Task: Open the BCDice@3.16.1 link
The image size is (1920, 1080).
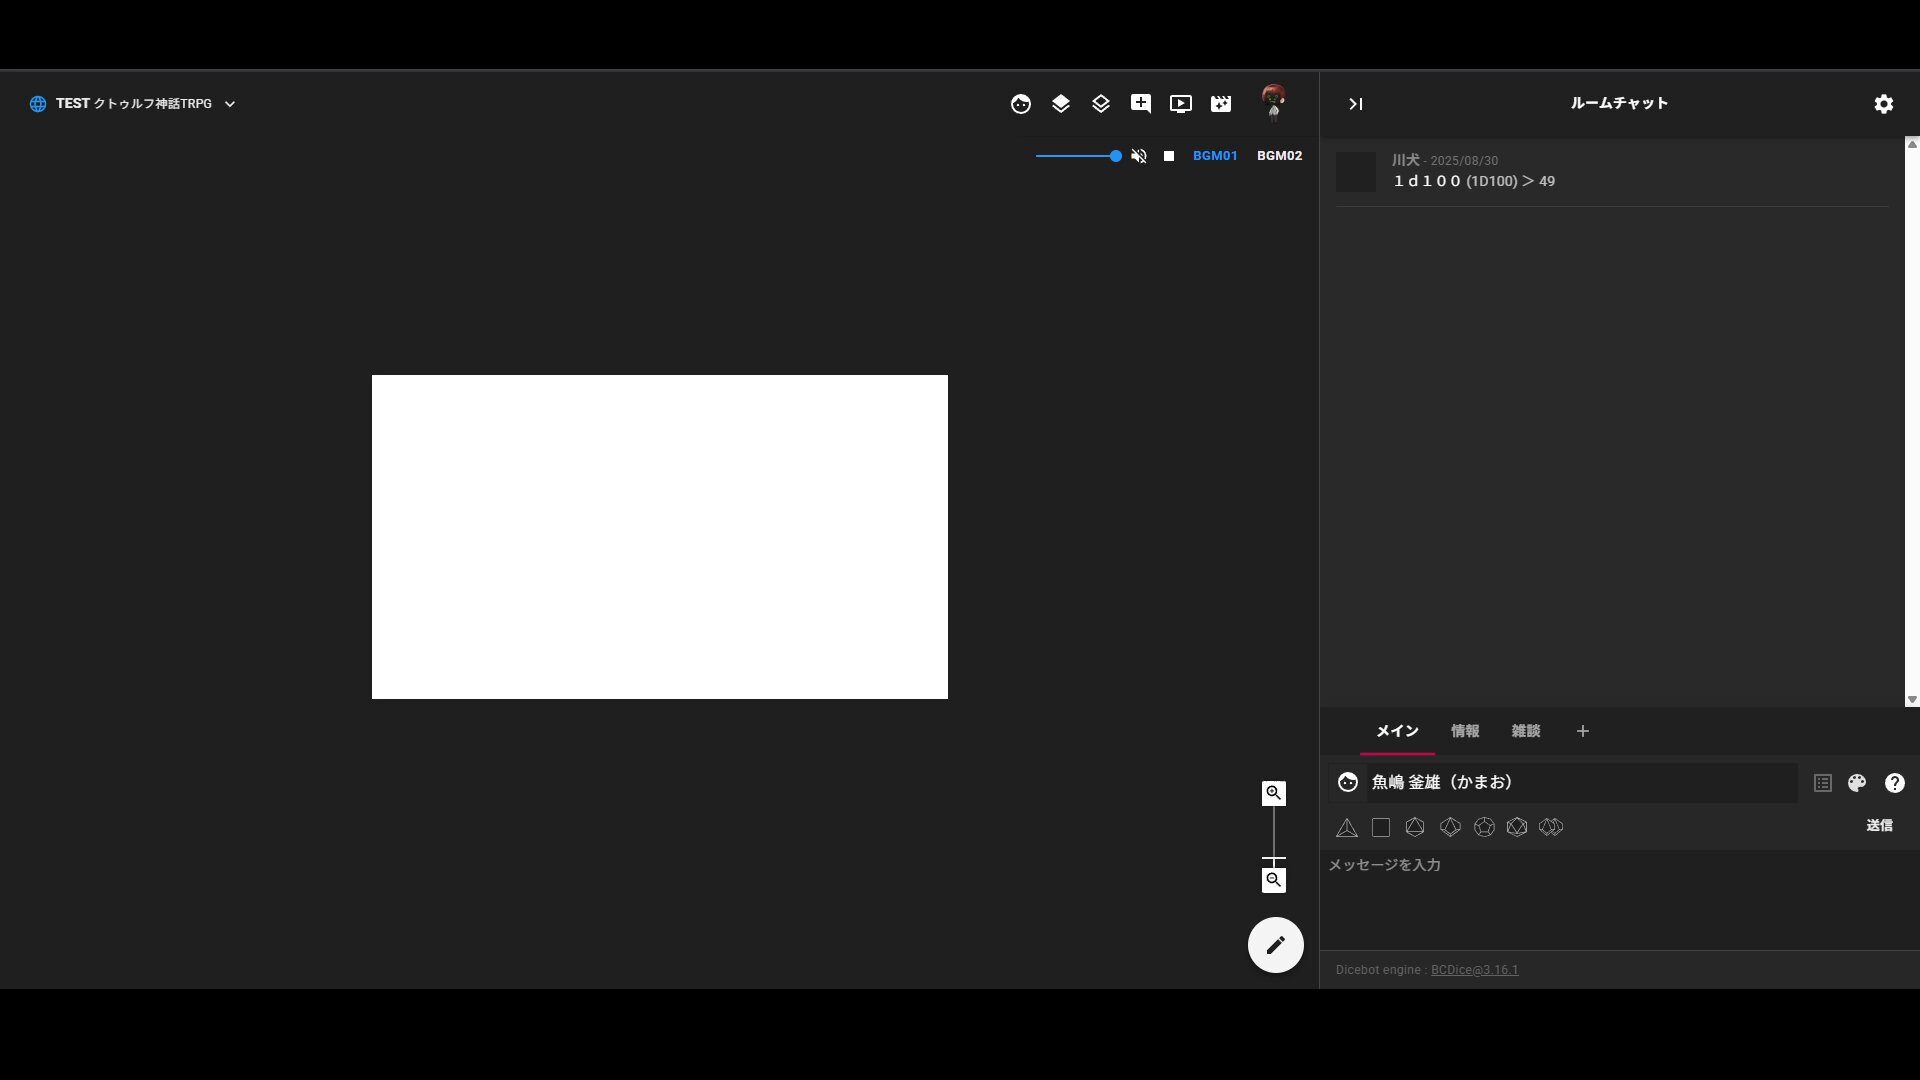Action: click(1474, 970)
